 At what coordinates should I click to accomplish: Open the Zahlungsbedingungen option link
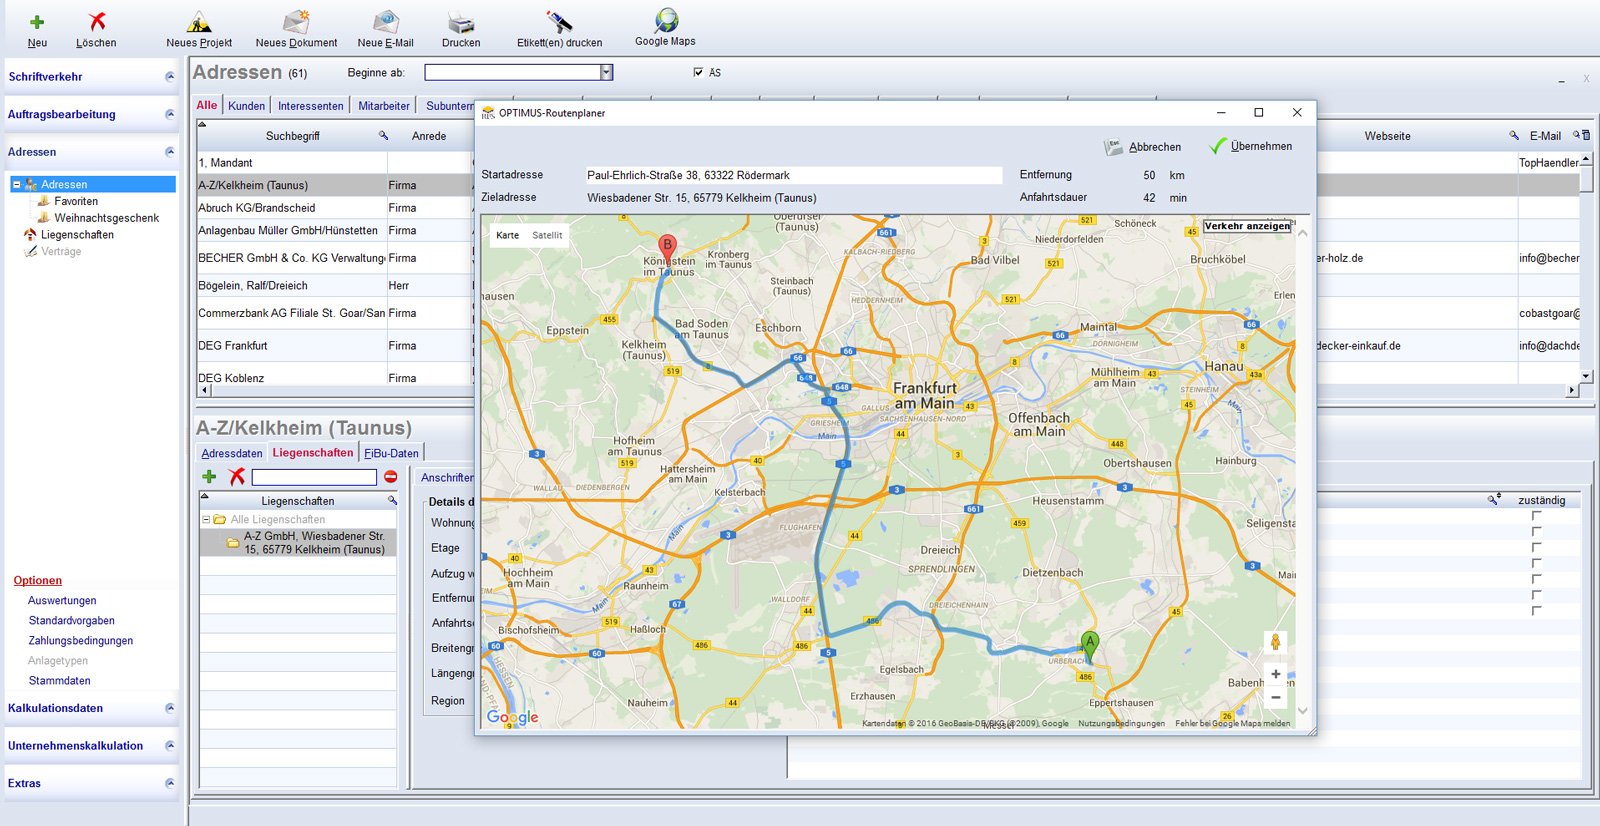[81, 641]
